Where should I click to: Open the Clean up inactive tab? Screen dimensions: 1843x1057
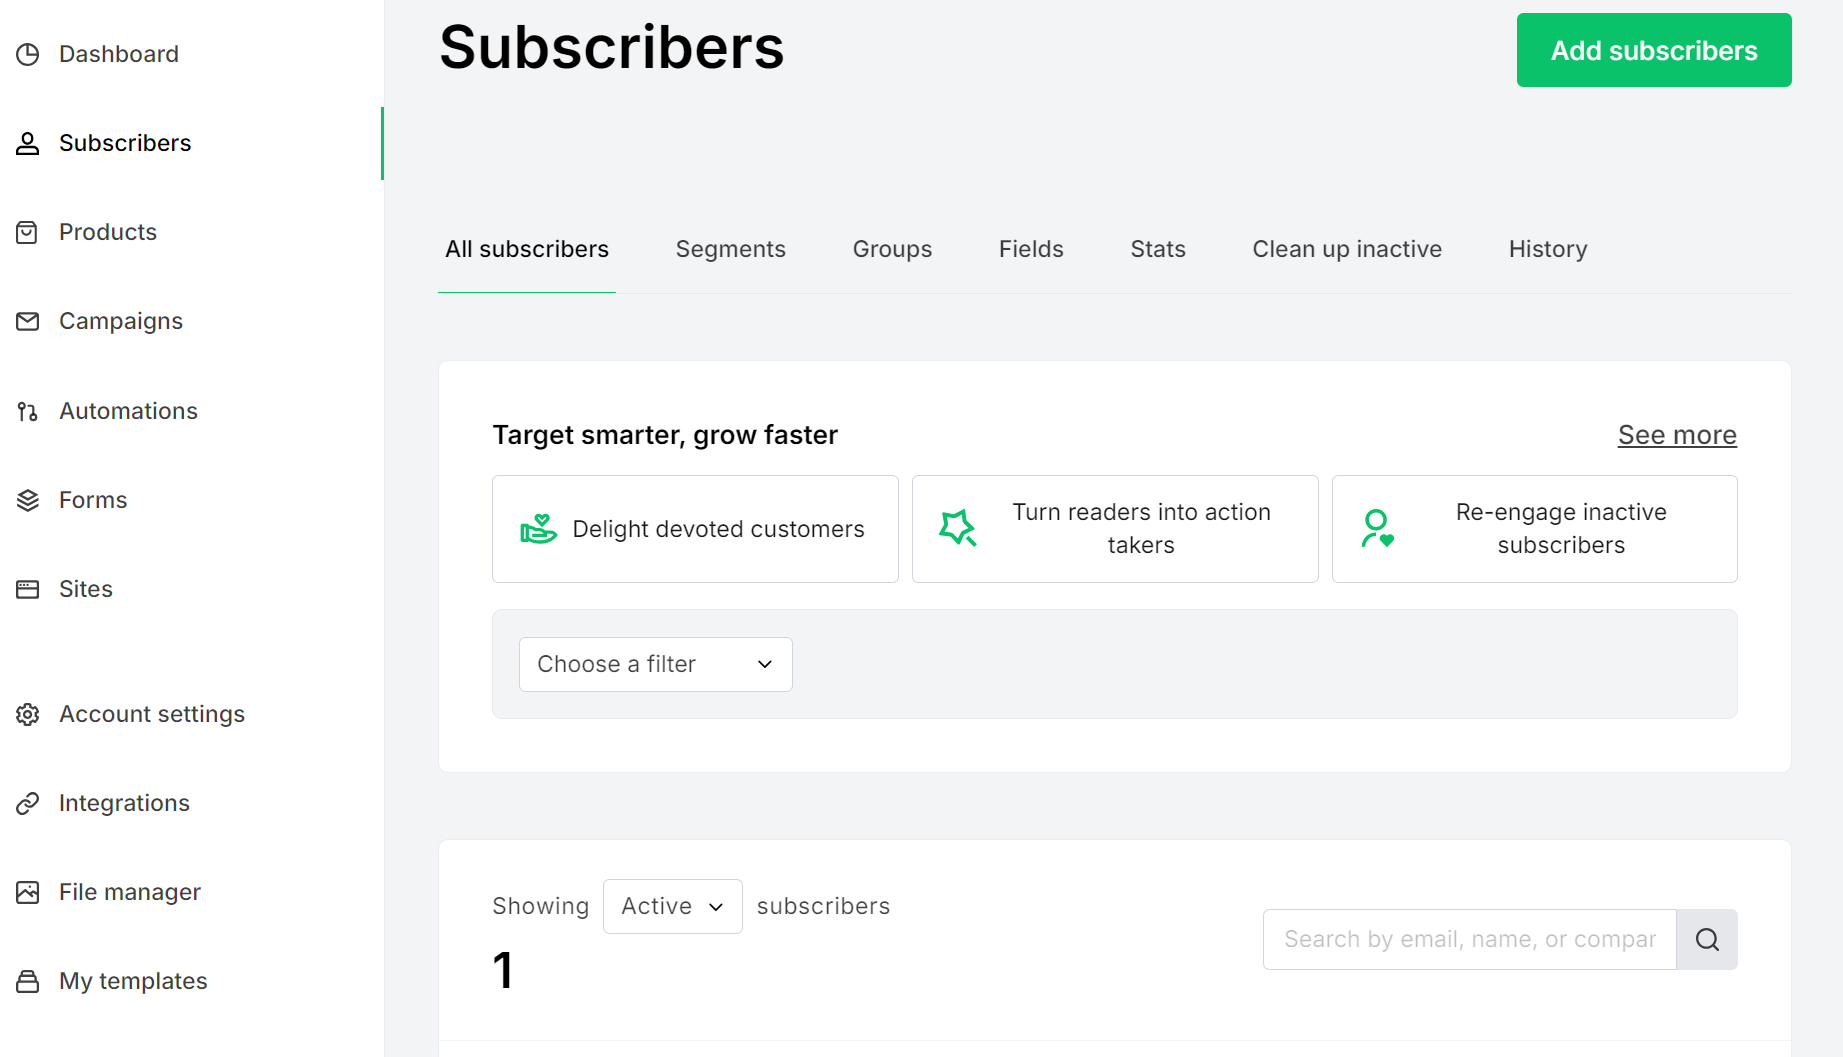[1346, 249]
